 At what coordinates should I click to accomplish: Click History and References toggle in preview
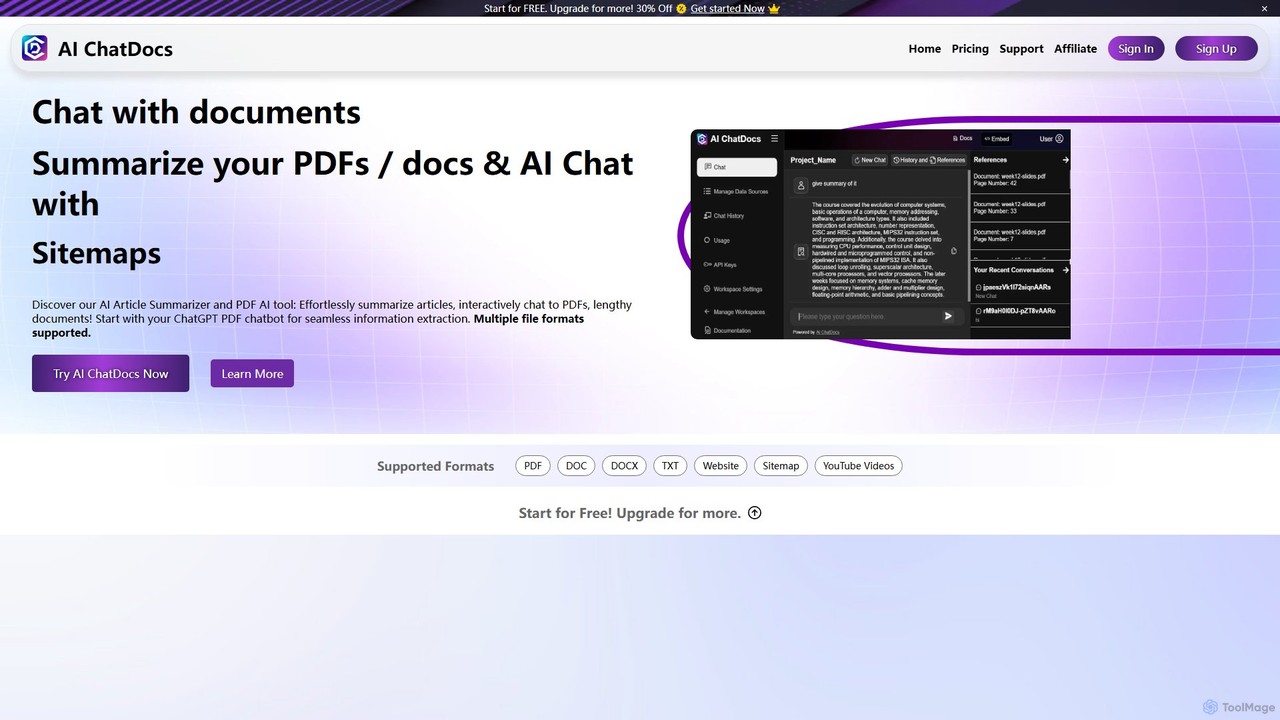coord(929,160)
